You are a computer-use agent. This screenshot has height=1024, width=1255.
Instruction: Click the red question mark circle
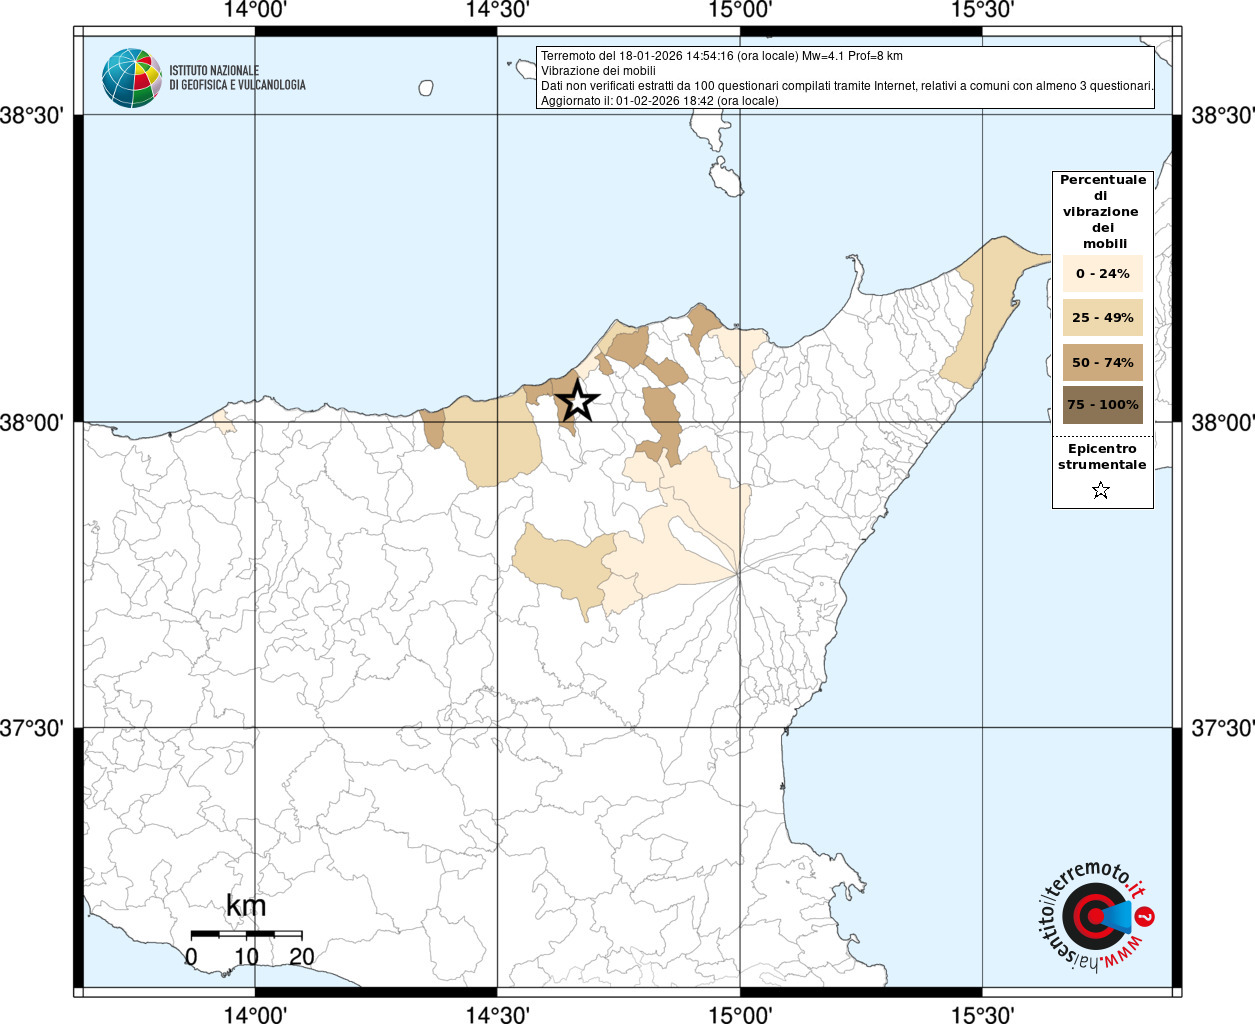(x=1146, y=916)
